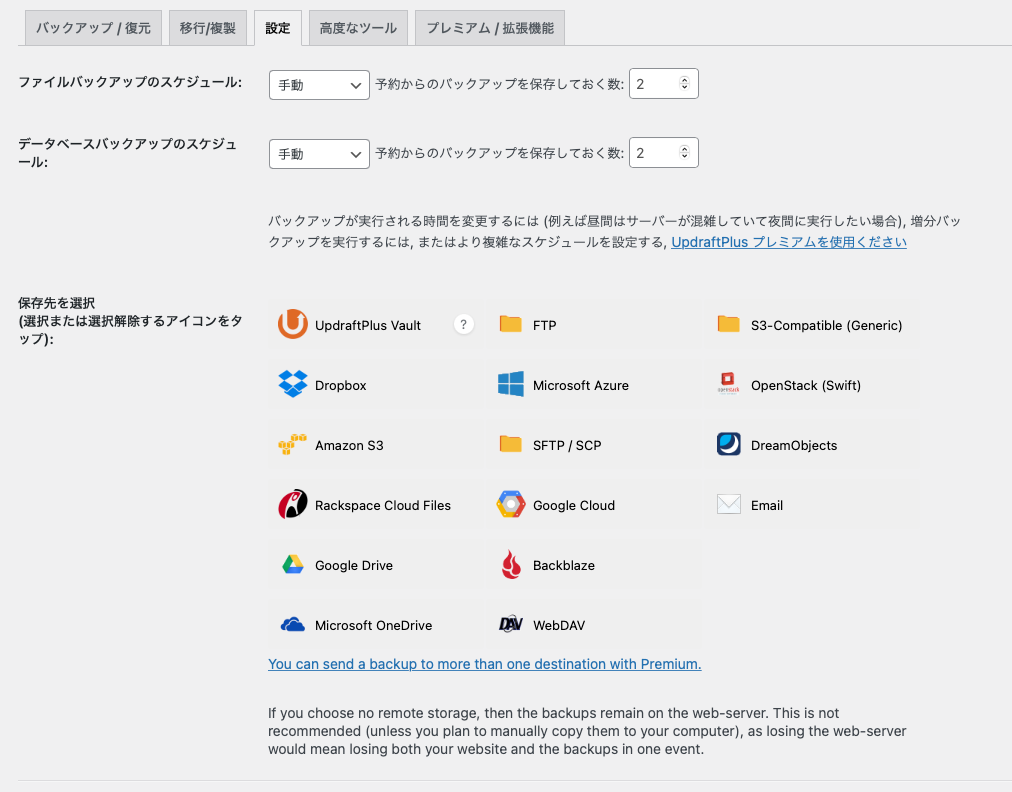
Task: Click the 保存先を選択 heading
Action: click(57, 303)
